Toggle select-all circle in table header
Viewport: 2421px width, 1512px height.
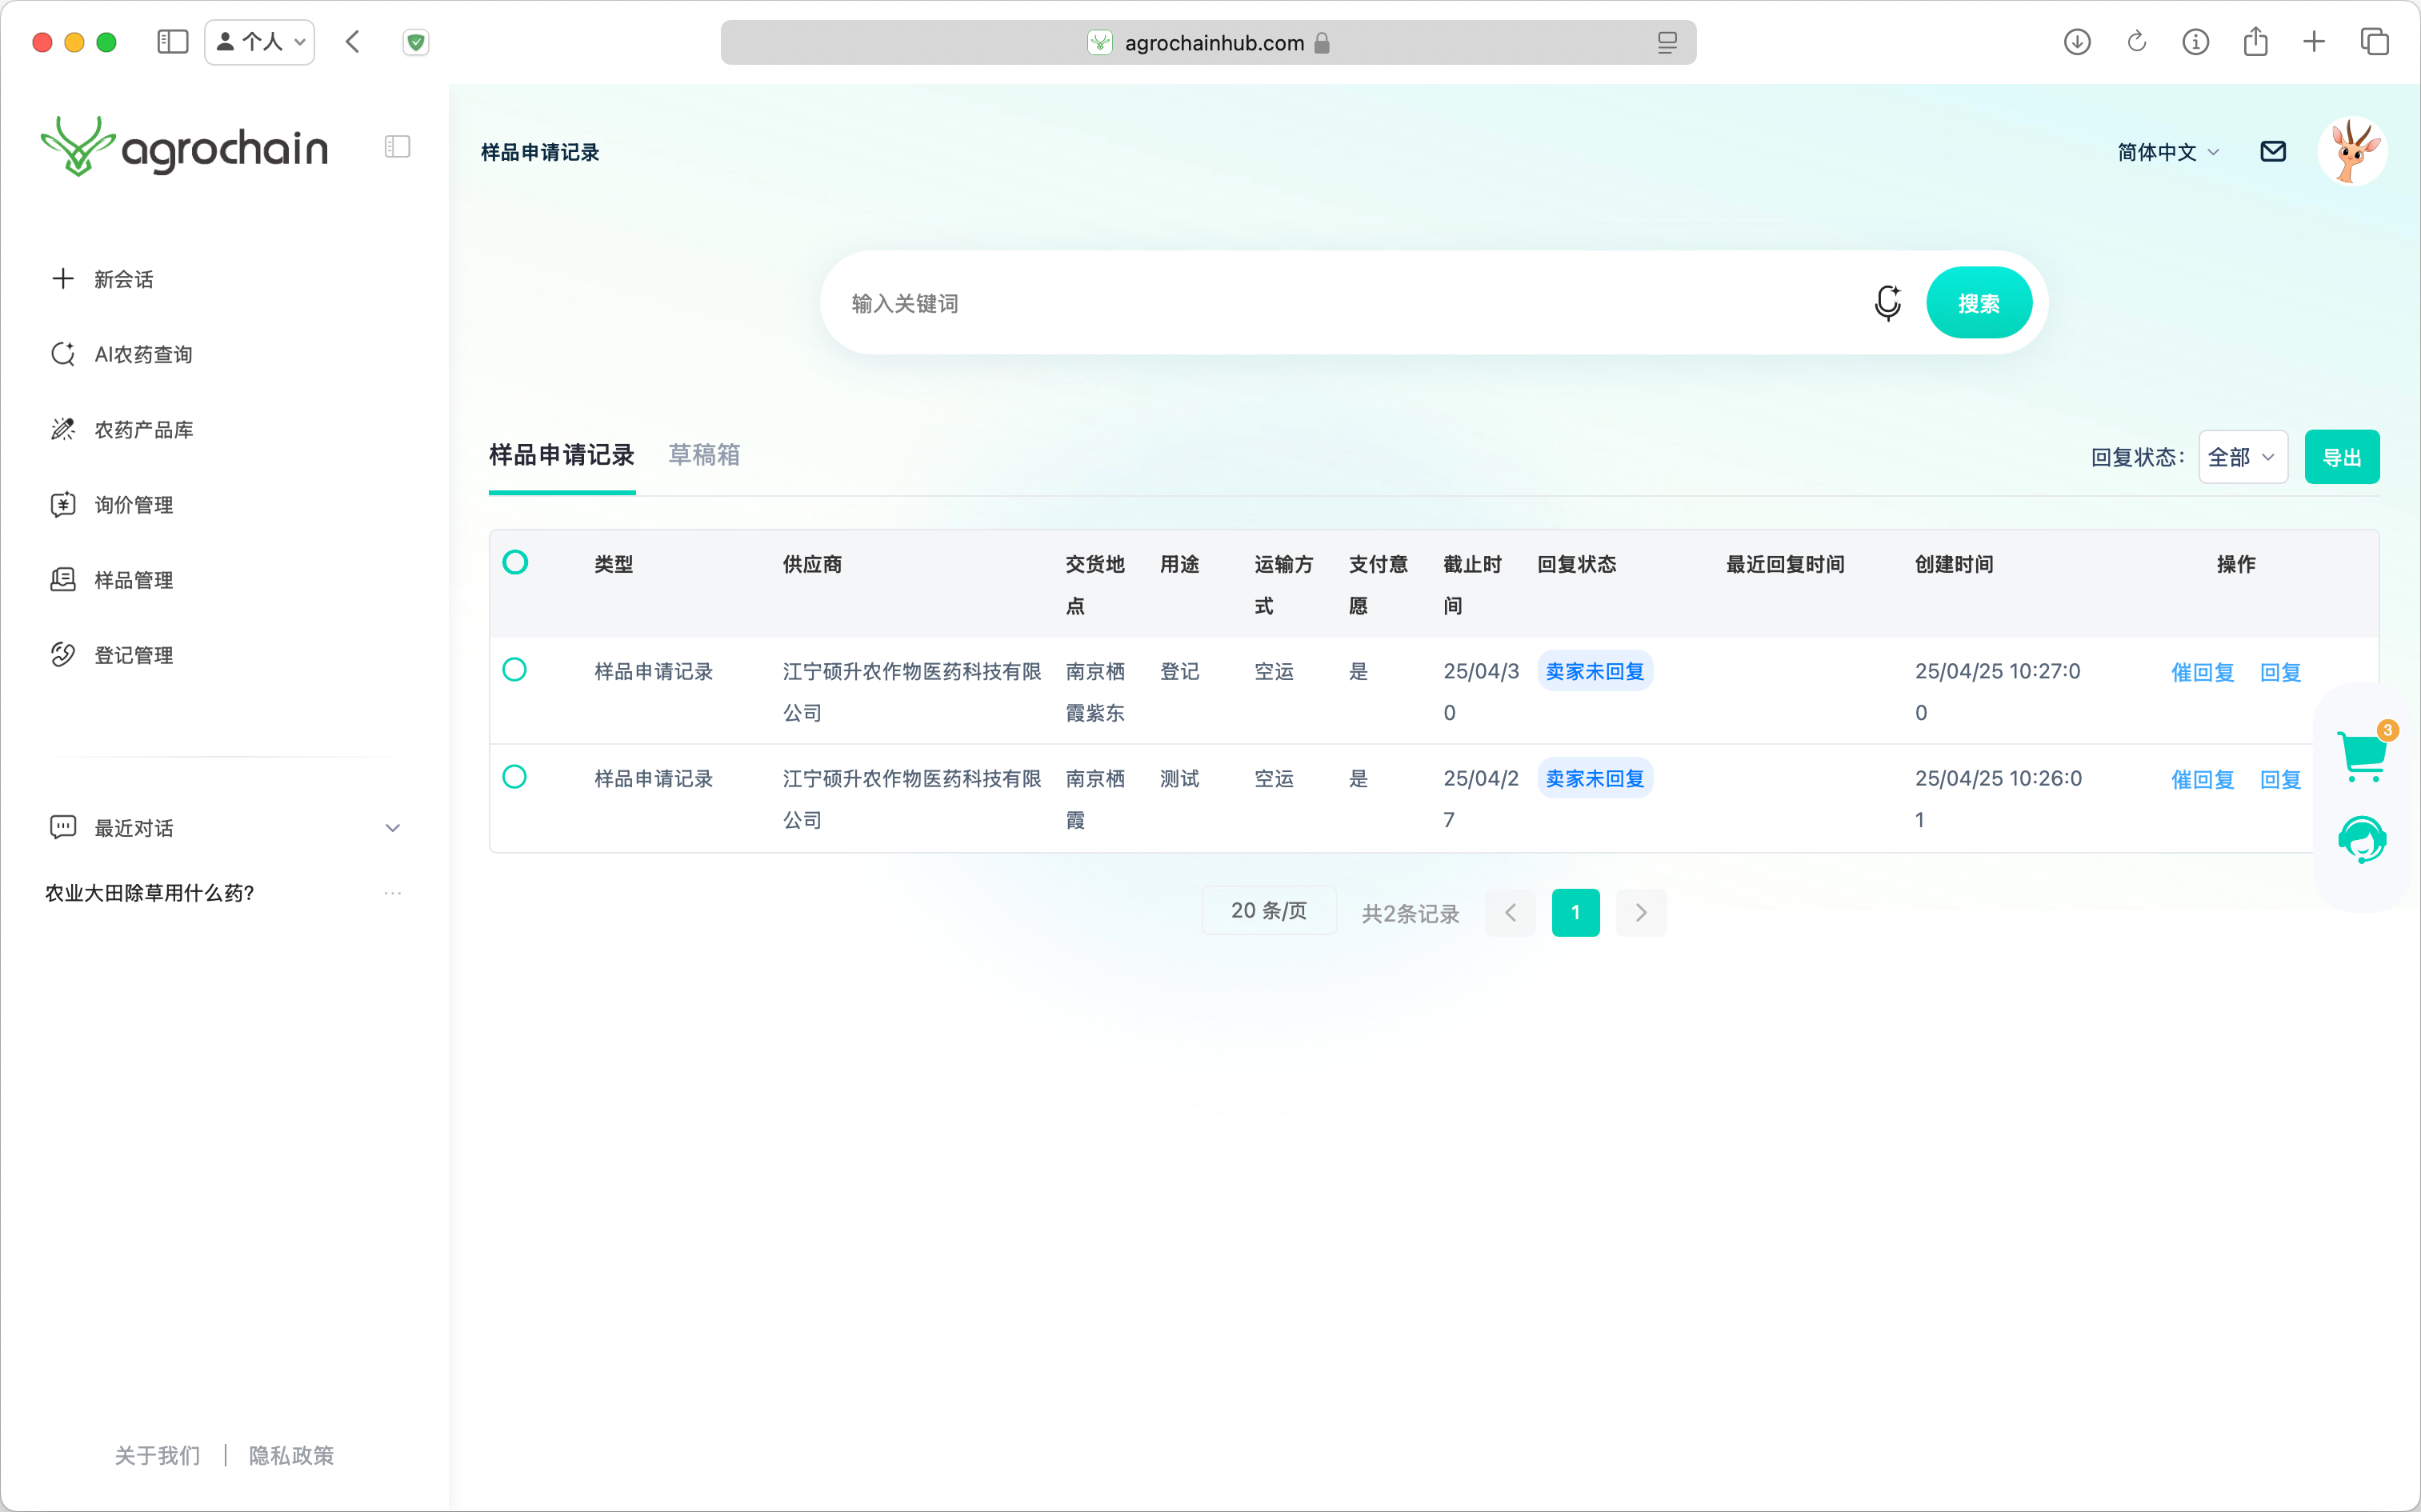[515, 562]
